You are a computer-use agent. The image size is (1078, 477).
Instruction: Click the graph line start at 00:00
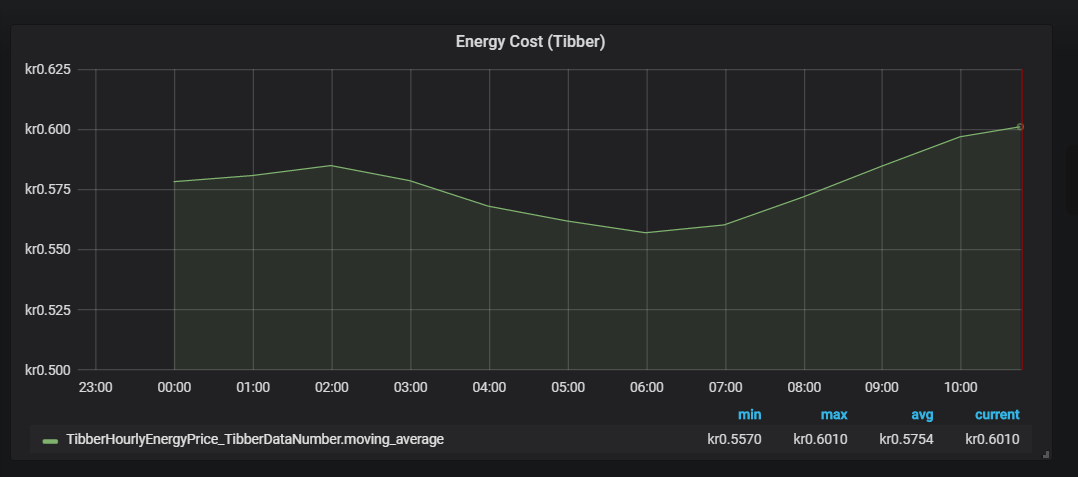(175, 182)
